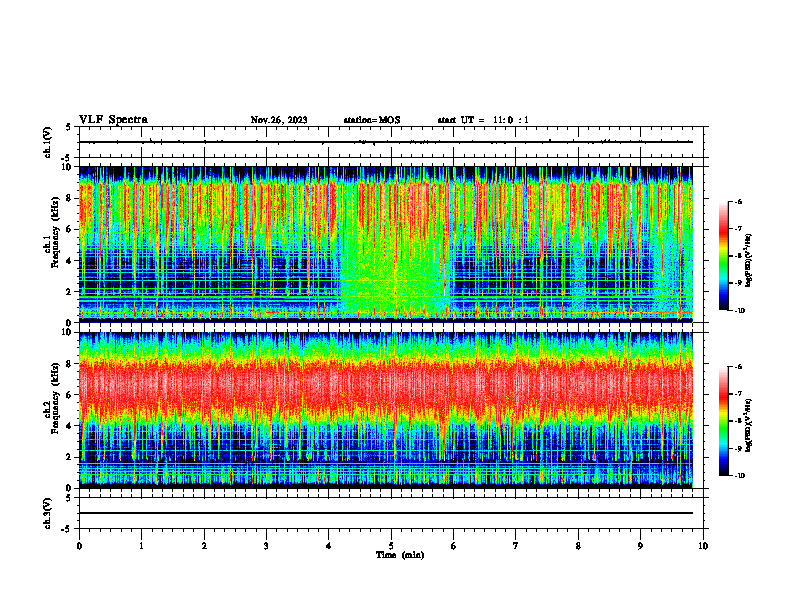Click the 'start UT = 11:0 :1' label
Viewport: 792px width, 612px height.
tap(483, 120)
